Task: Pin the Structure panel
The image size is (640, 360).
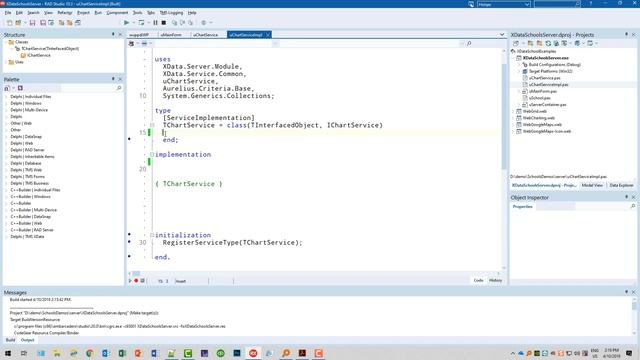Action: 113,35
